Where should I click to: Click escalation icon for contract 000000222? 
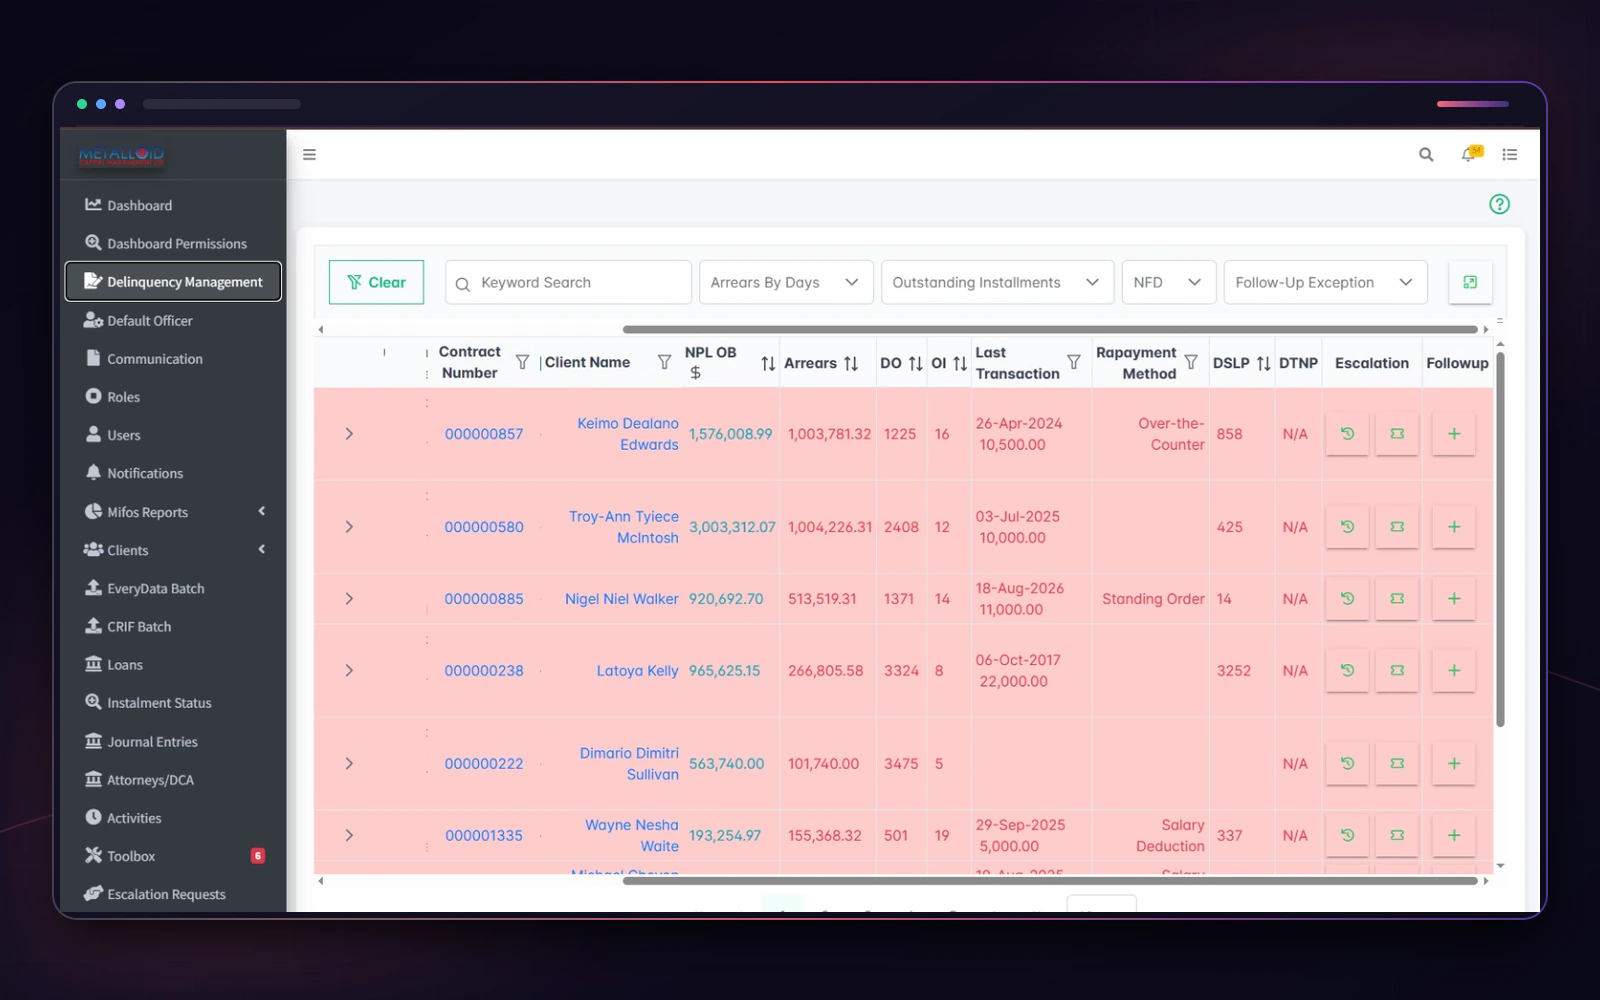[x=1397, y=764]
